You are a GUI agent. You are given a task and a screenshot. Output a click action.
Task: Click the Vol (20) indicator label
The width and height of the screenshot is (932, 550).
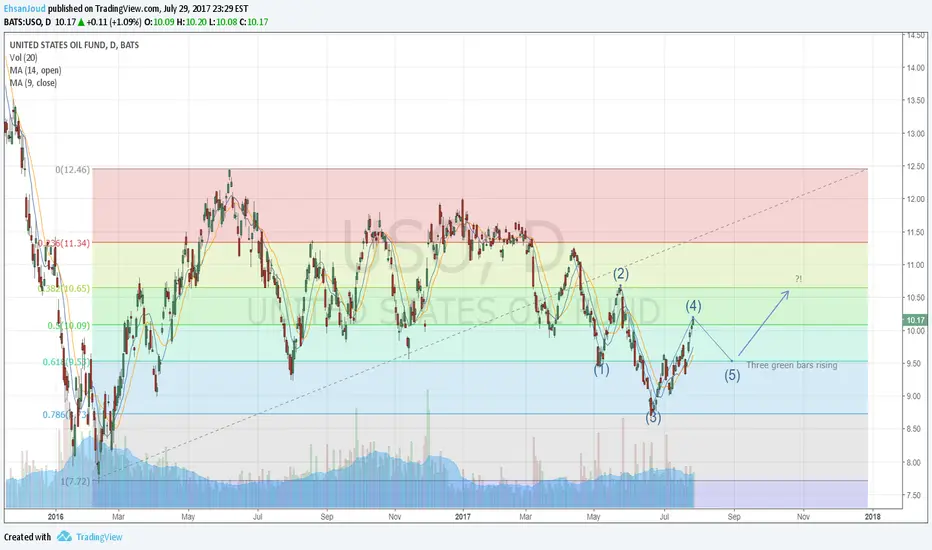(x=23, y=58)
